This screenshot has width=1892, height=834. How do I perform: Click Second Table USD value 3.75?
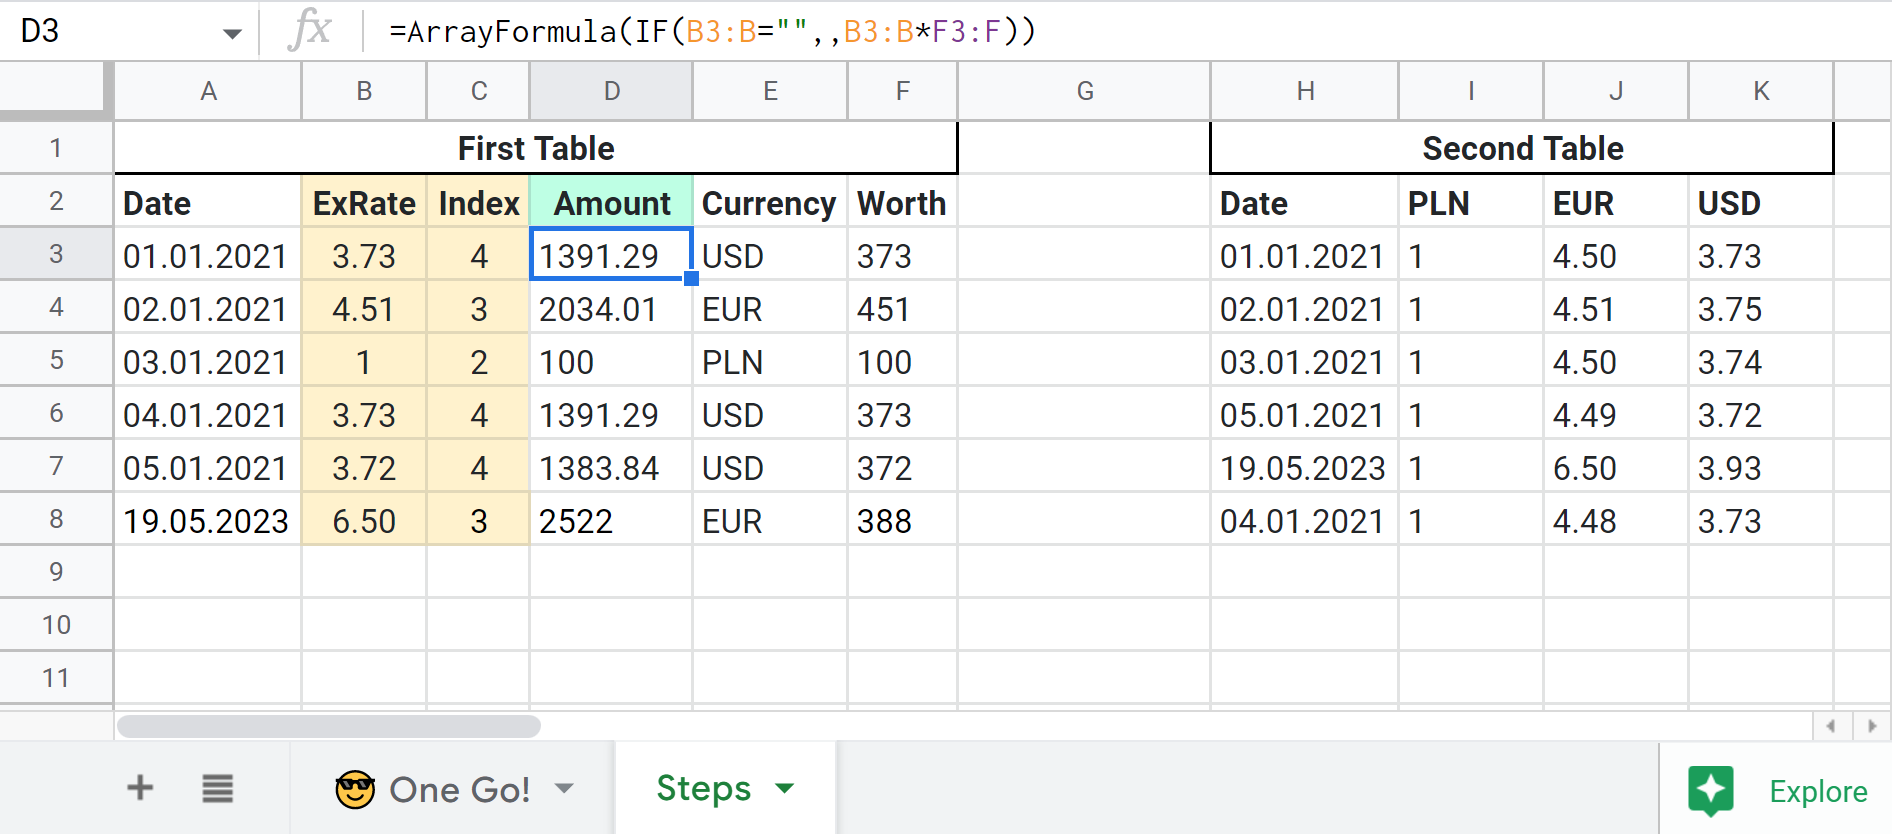coord(1761,309)
